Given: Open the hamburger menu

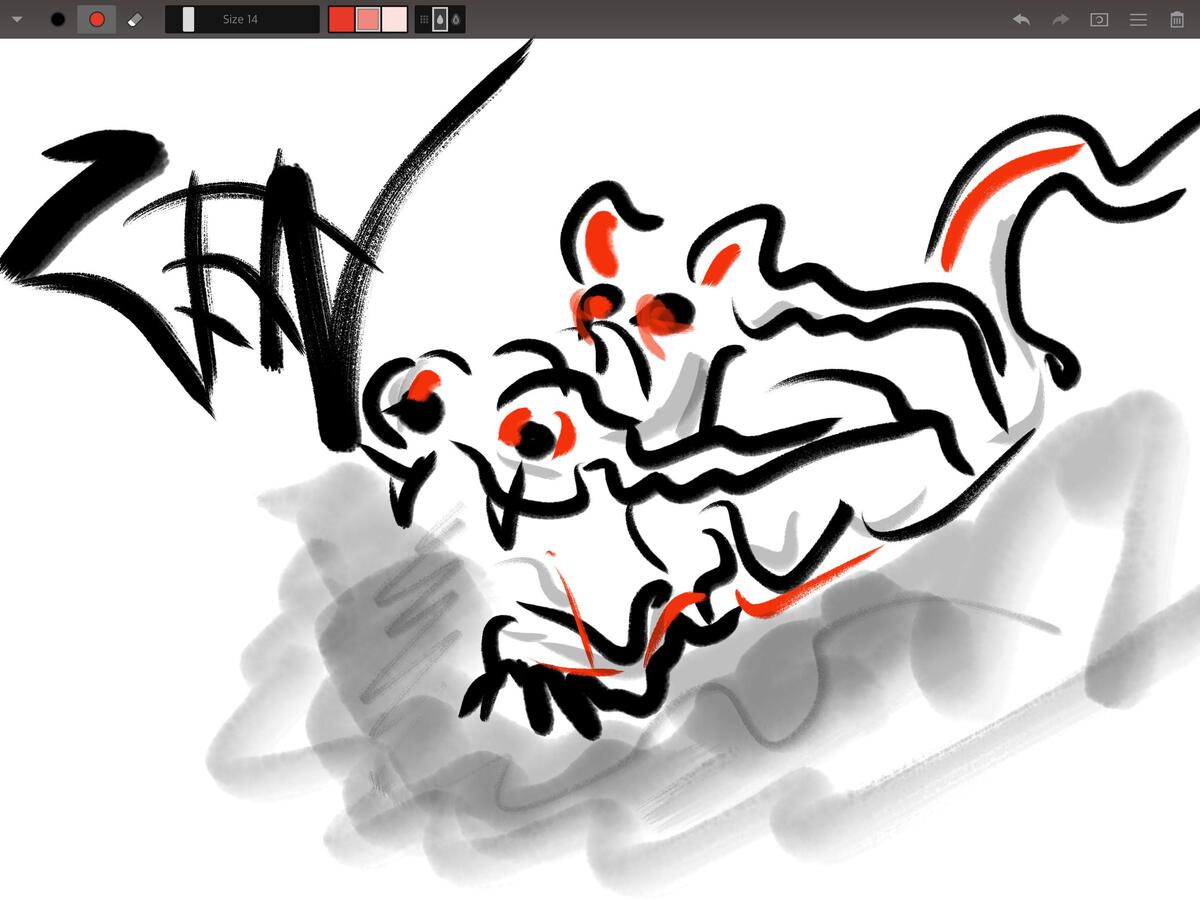Looking at the screenshot, I should pyautogui.click(x=1138, y=19).
